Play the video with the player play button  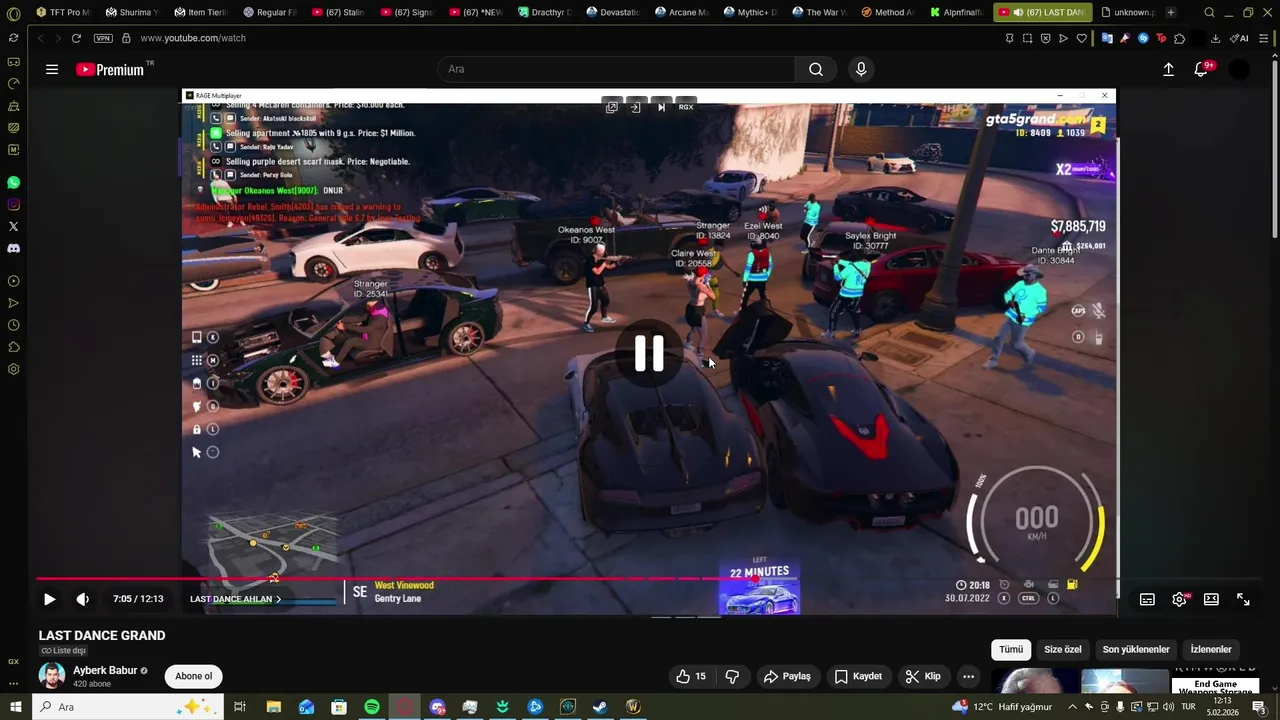click(x=49, y=599)
